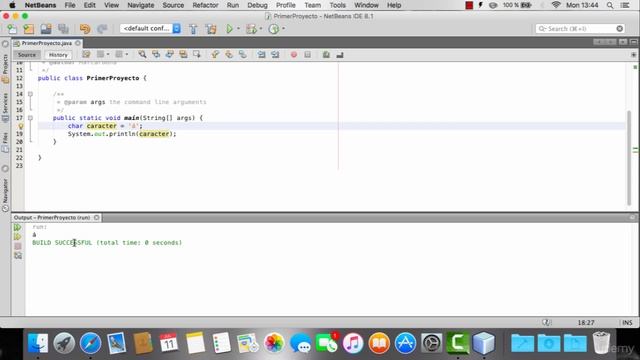This screenshot has width=640, height=360.
Task: Run the project with the green play icon
Action: [x=229, y=29]
